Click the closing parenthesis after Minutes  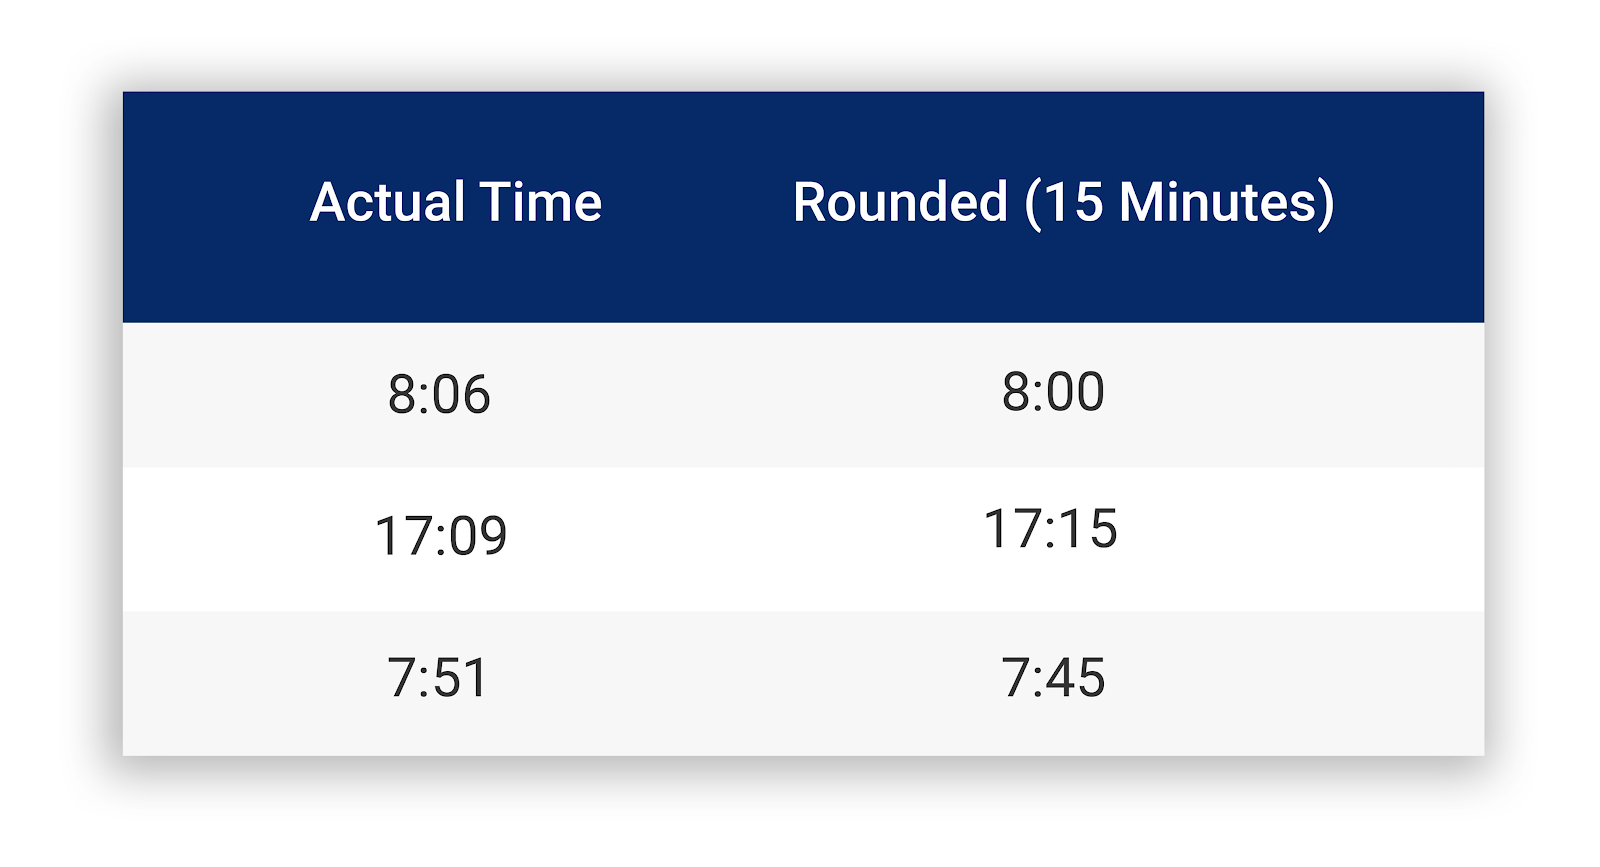[1327, 204]
